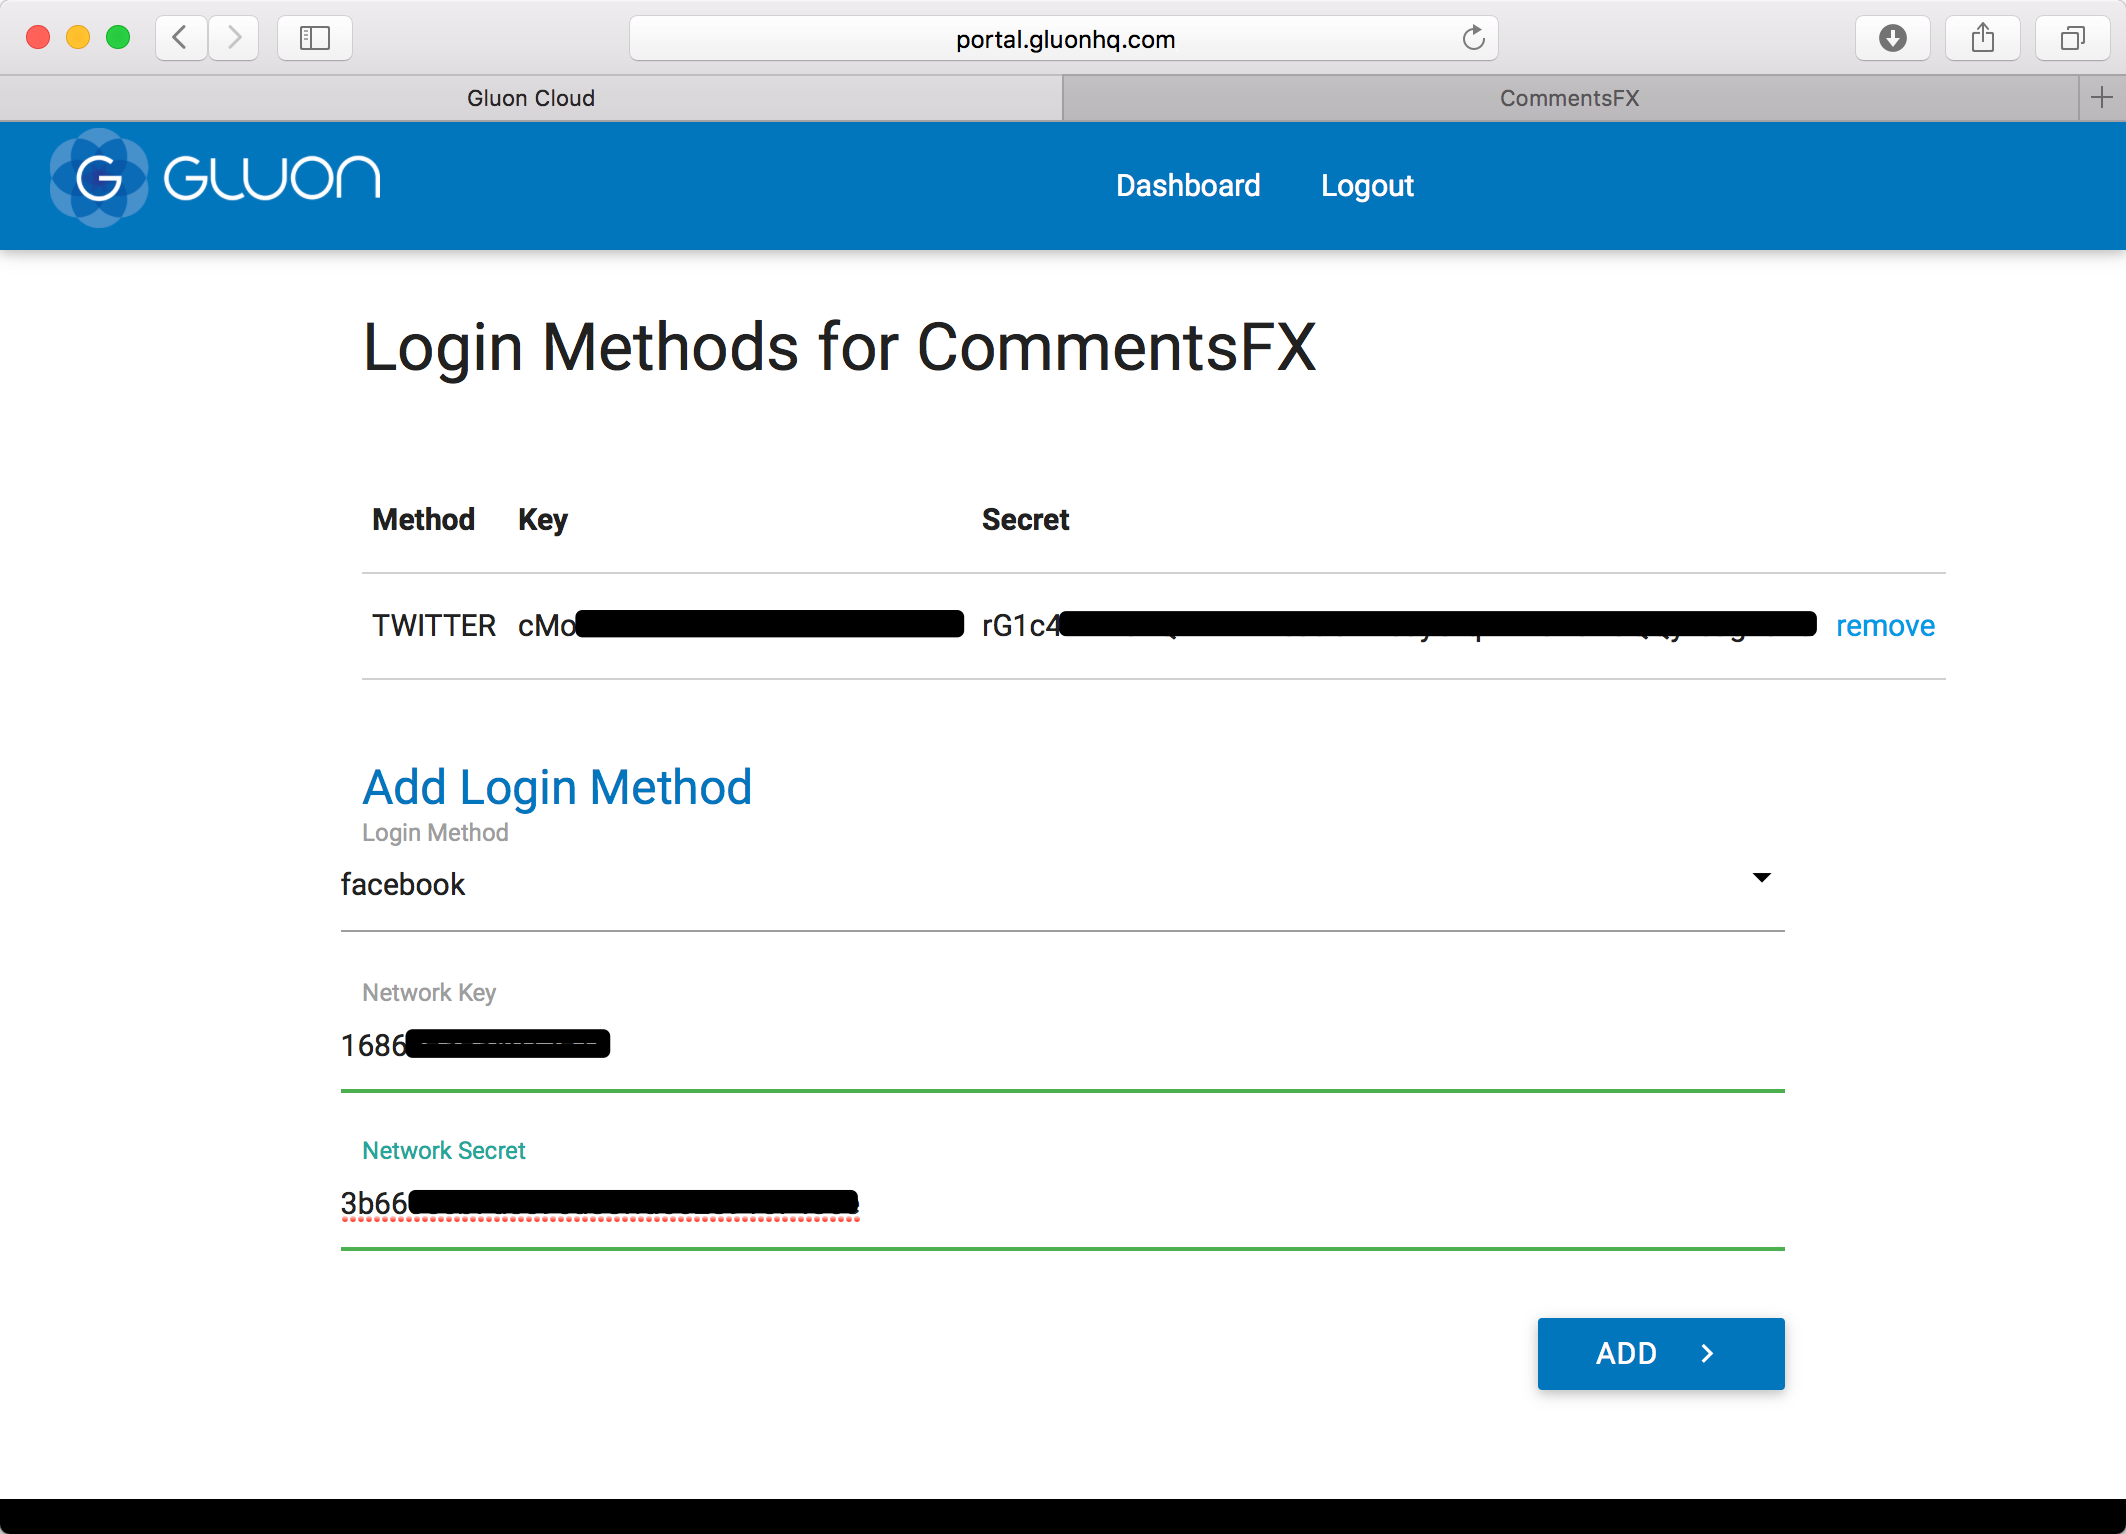Click the Network Secret input field
Screen dimensions: 2126x1534
tap(1062, 1203)
